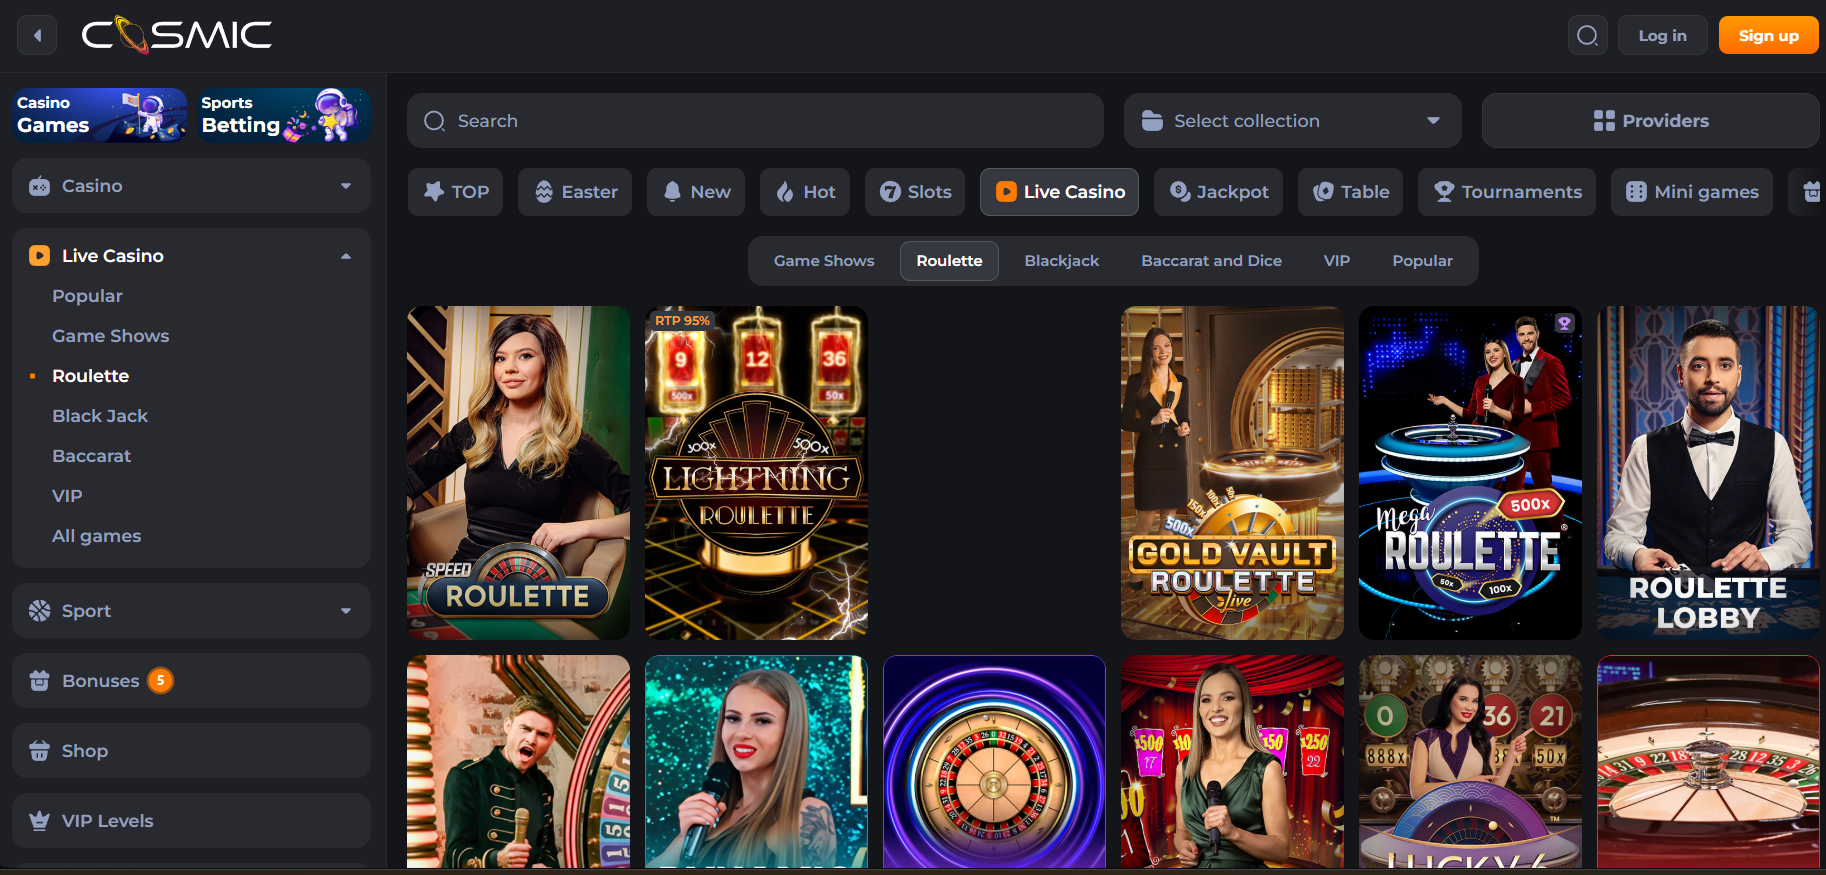
Task: Click the magnifier icon inside the Search field
Action: pos(434,121)
